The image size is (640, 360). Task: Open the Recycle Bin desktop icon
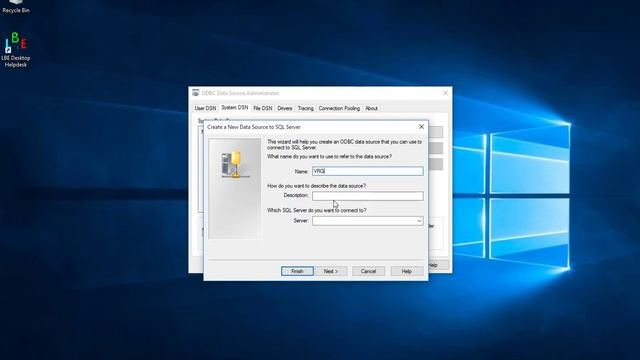pos(16,7)
